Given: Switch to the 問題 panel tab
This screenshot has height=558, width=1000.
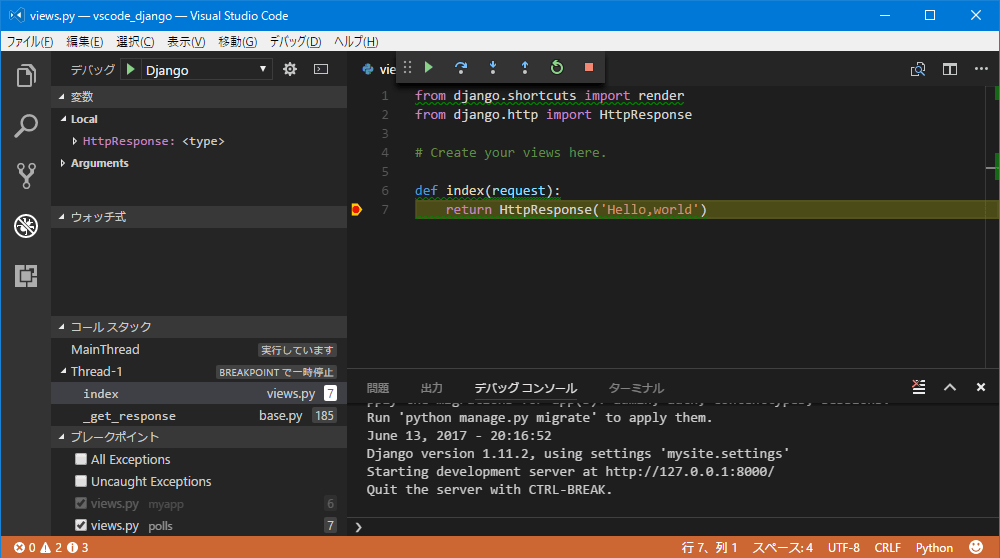Looking at the screenshot, I should [378, 388].
